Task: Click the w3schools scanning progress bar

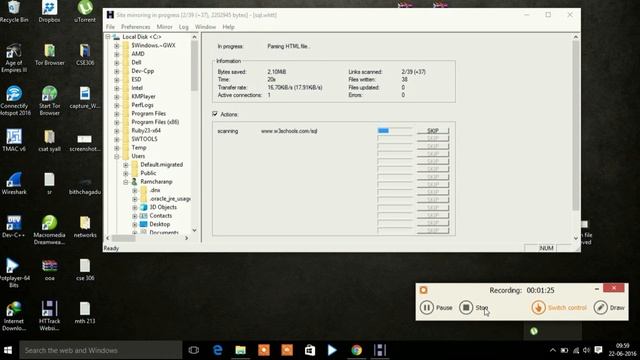Action: click(x=395, y=131)
